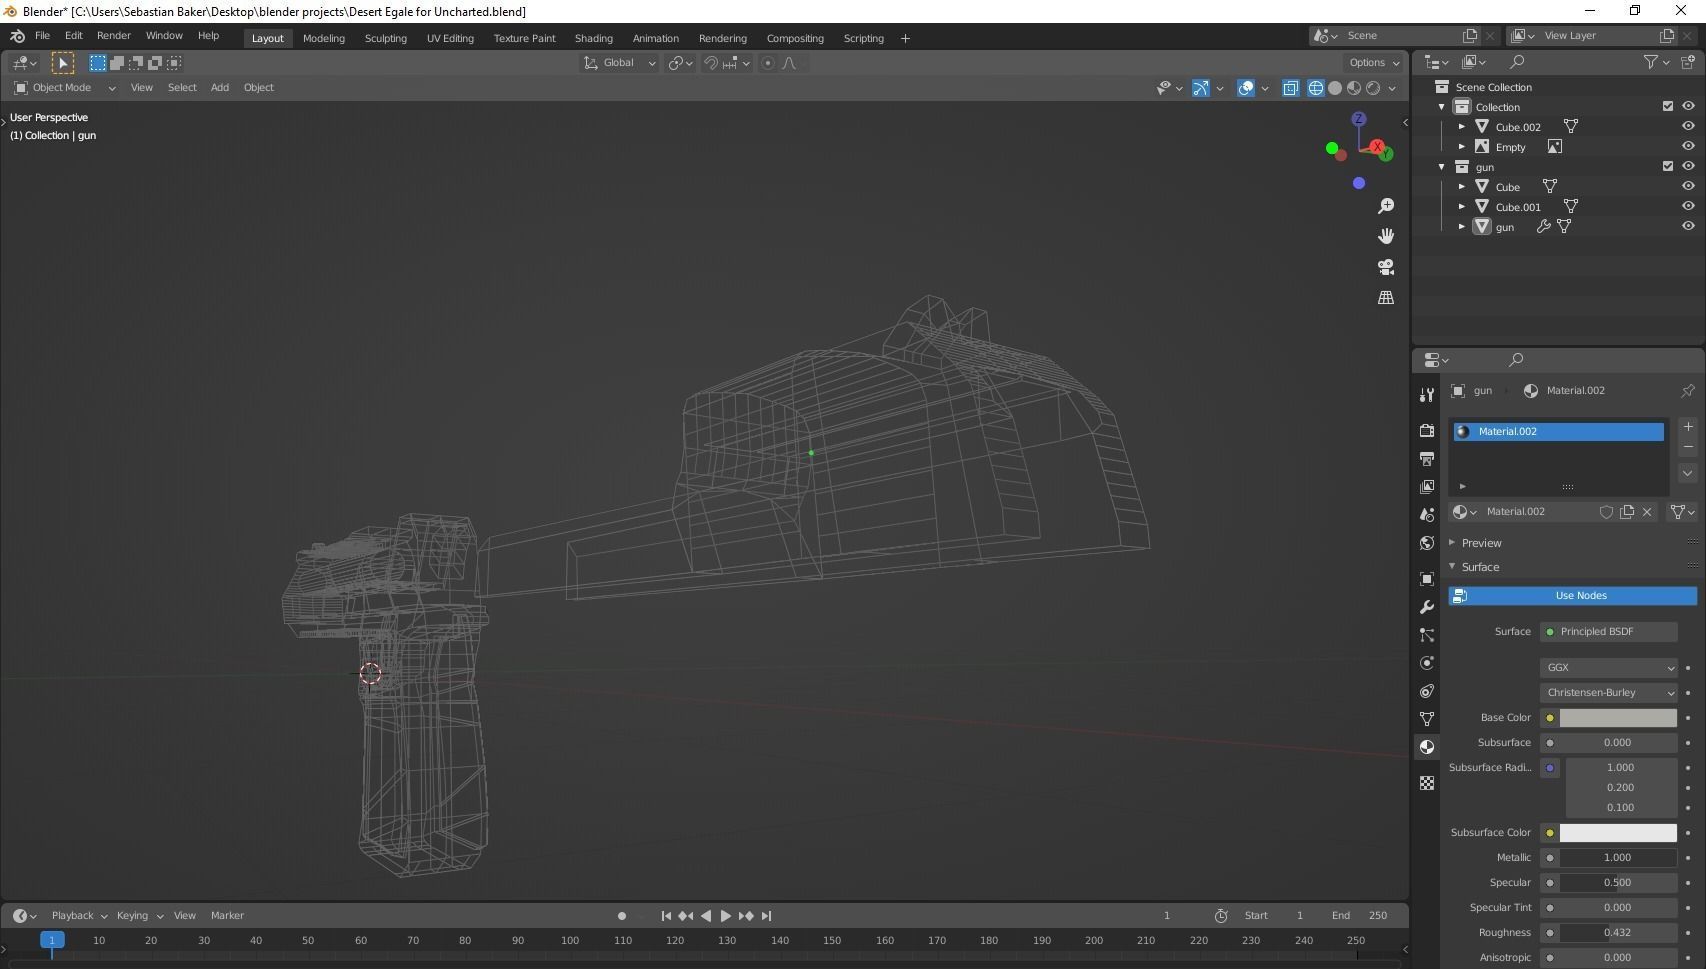Open Render properties tab icon
This screenshot has height=969, width=1706.
(1427, 430)
